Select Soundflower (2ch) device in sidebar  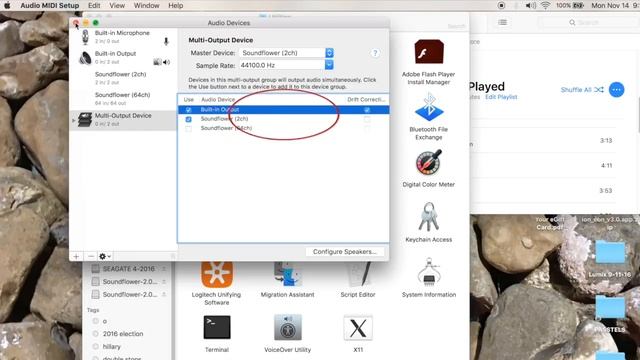tap(122, 78)
